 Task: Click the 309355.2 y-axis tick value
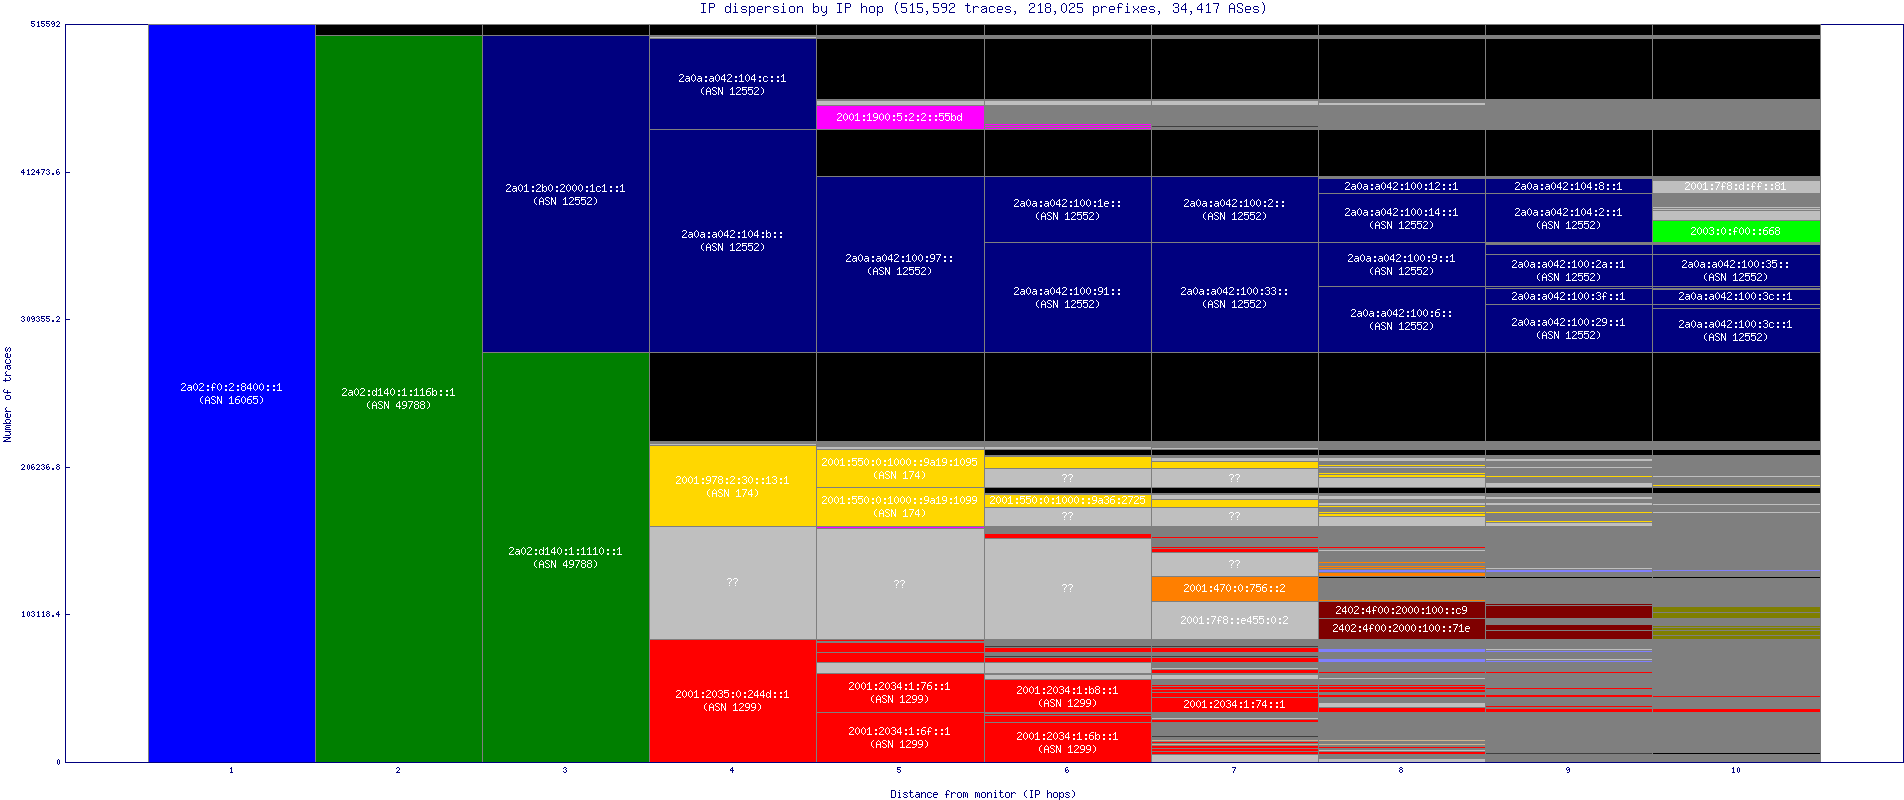pyautogui.click(x=40, y=319)
